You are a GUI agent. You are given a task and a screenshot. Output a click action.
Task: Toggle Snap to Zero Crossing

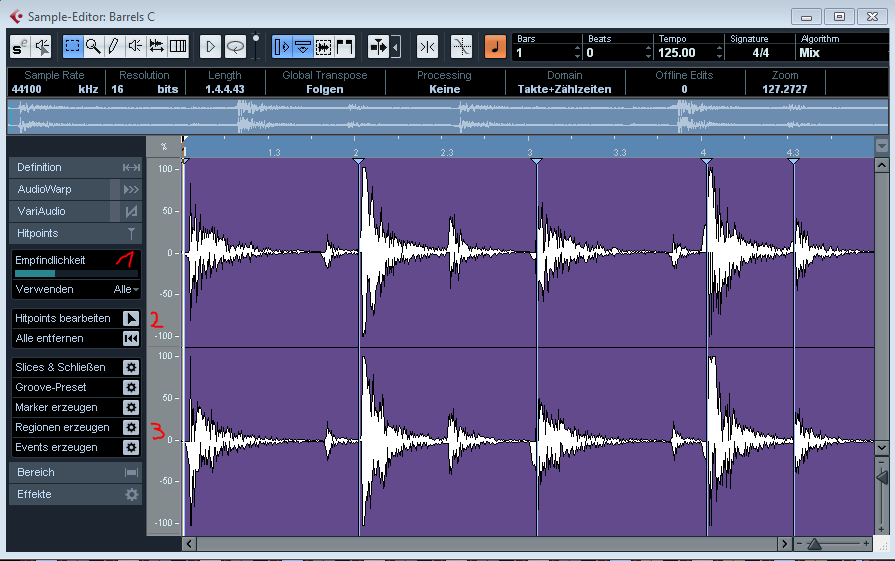(461, 47)
